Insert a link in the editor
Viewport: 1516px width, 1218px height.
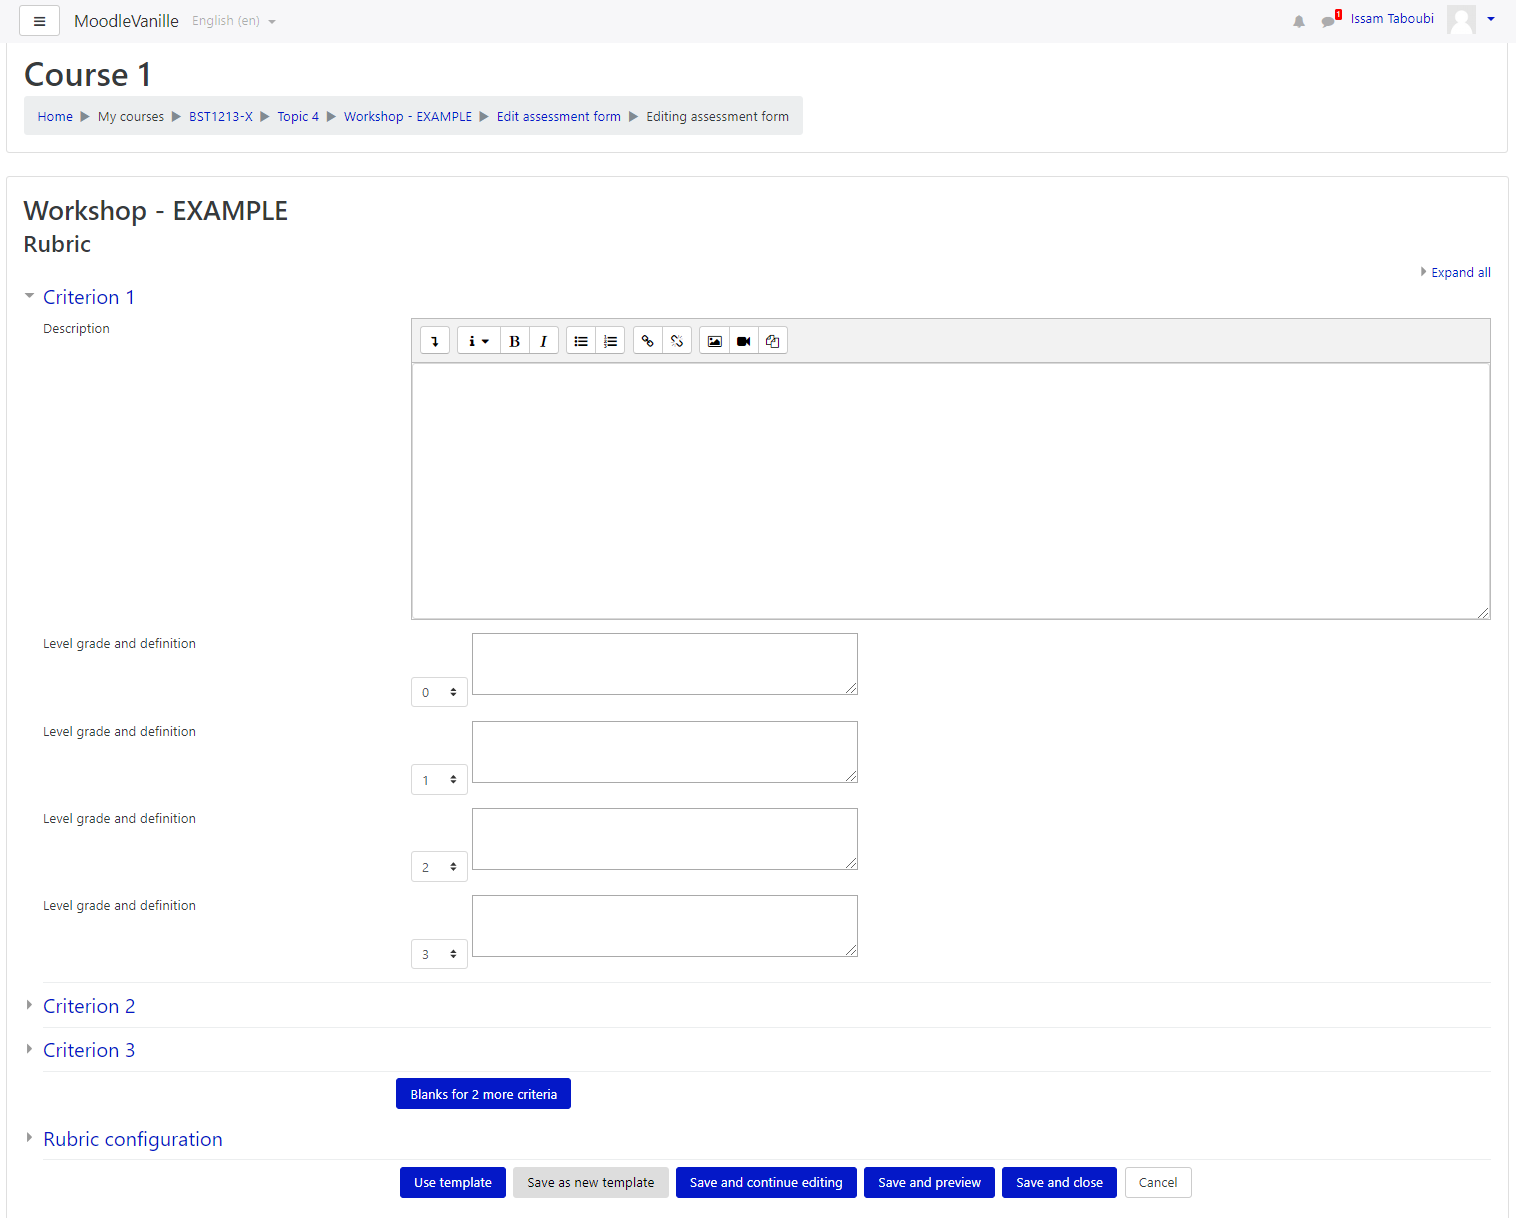tap(648, 341)
